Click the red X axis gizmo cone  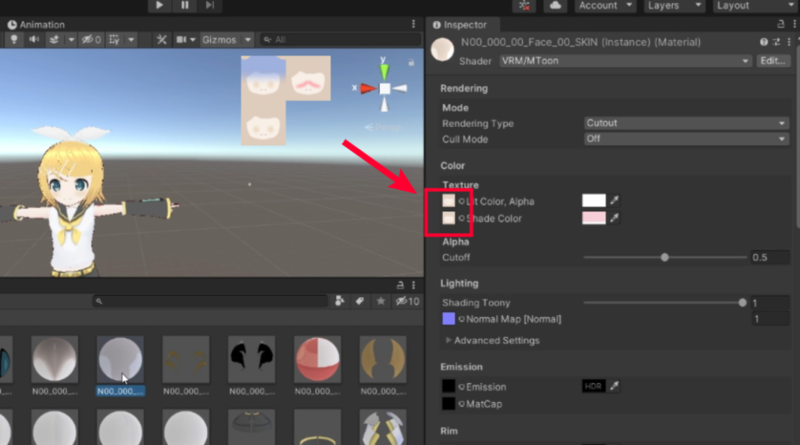pyautogui.click(x=367, y=89)
